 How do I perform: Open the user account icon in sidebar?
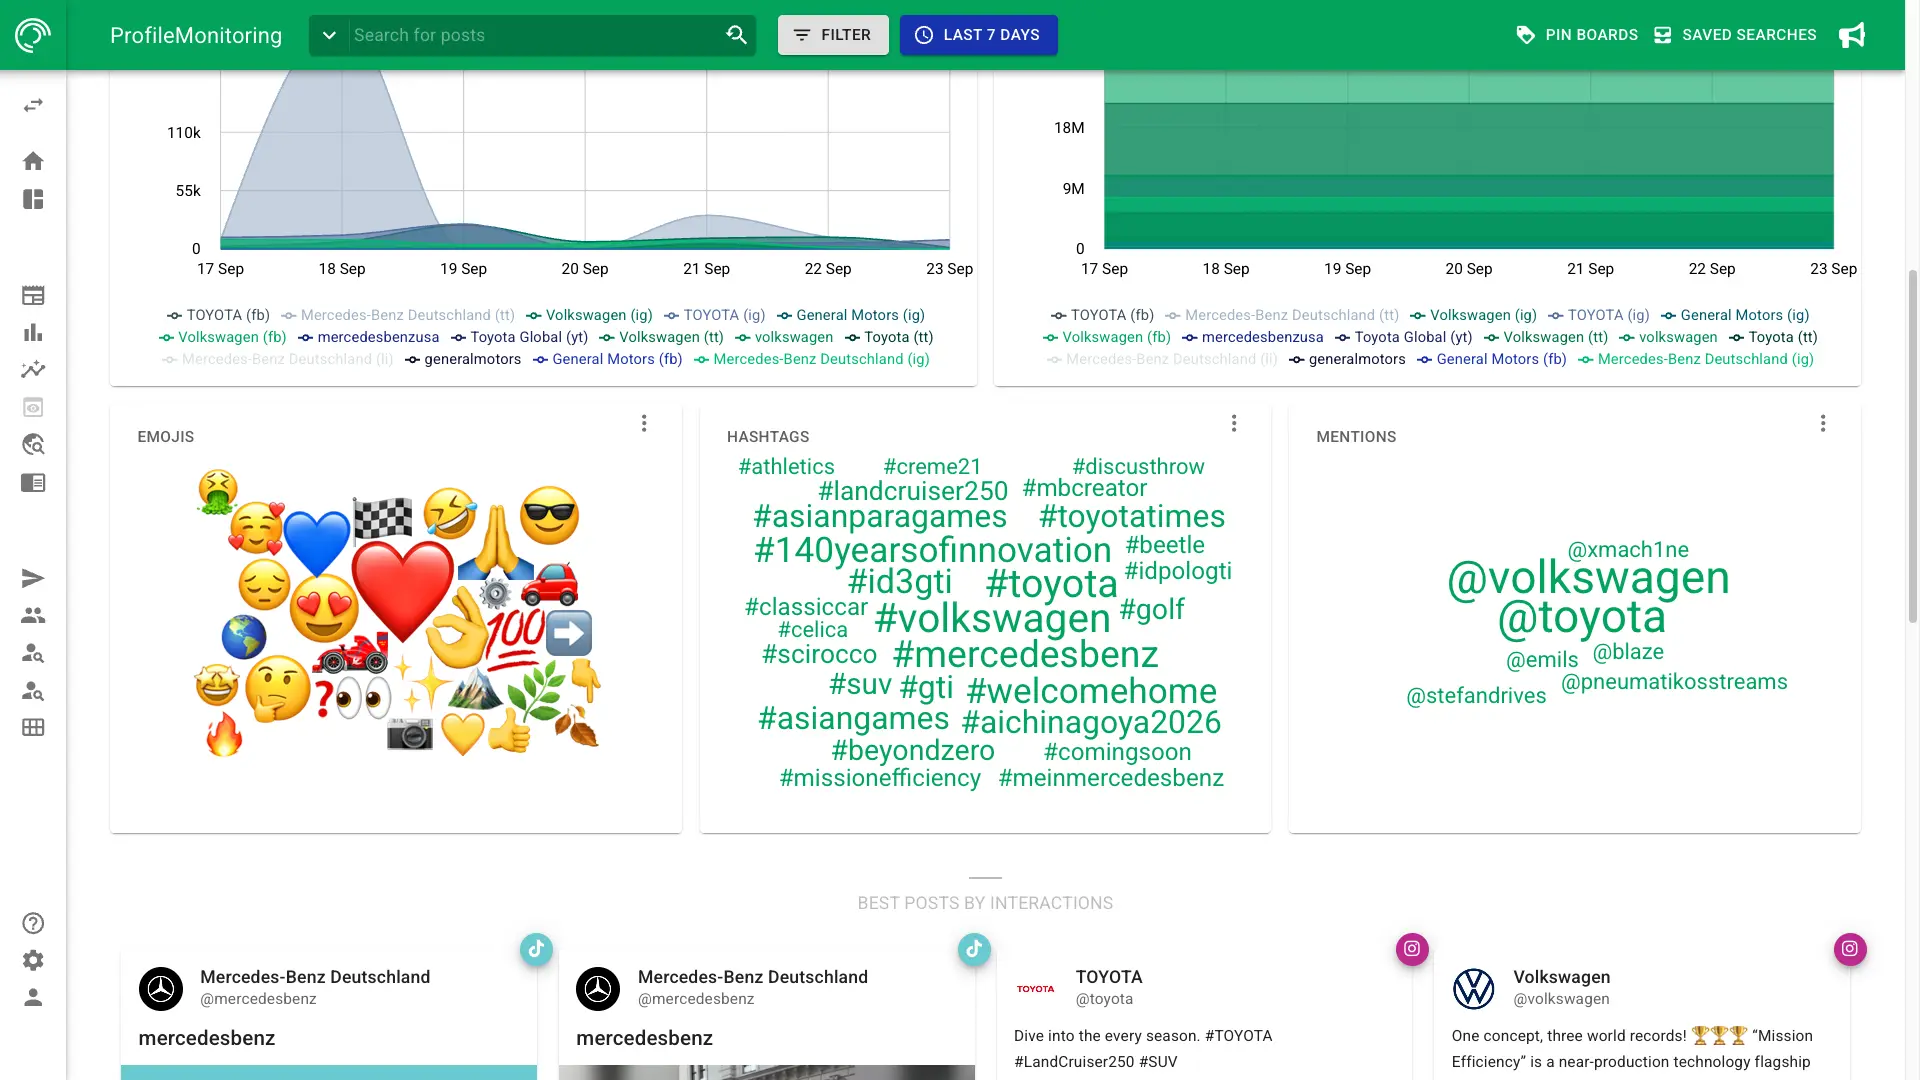point(33,997)
